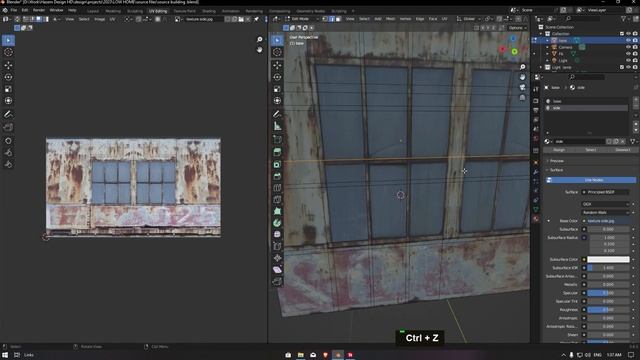The height and width of the screenshot is (360, 640).
Task: Toggle visibility eye for Light object
Action: click(x=628, y=60)
